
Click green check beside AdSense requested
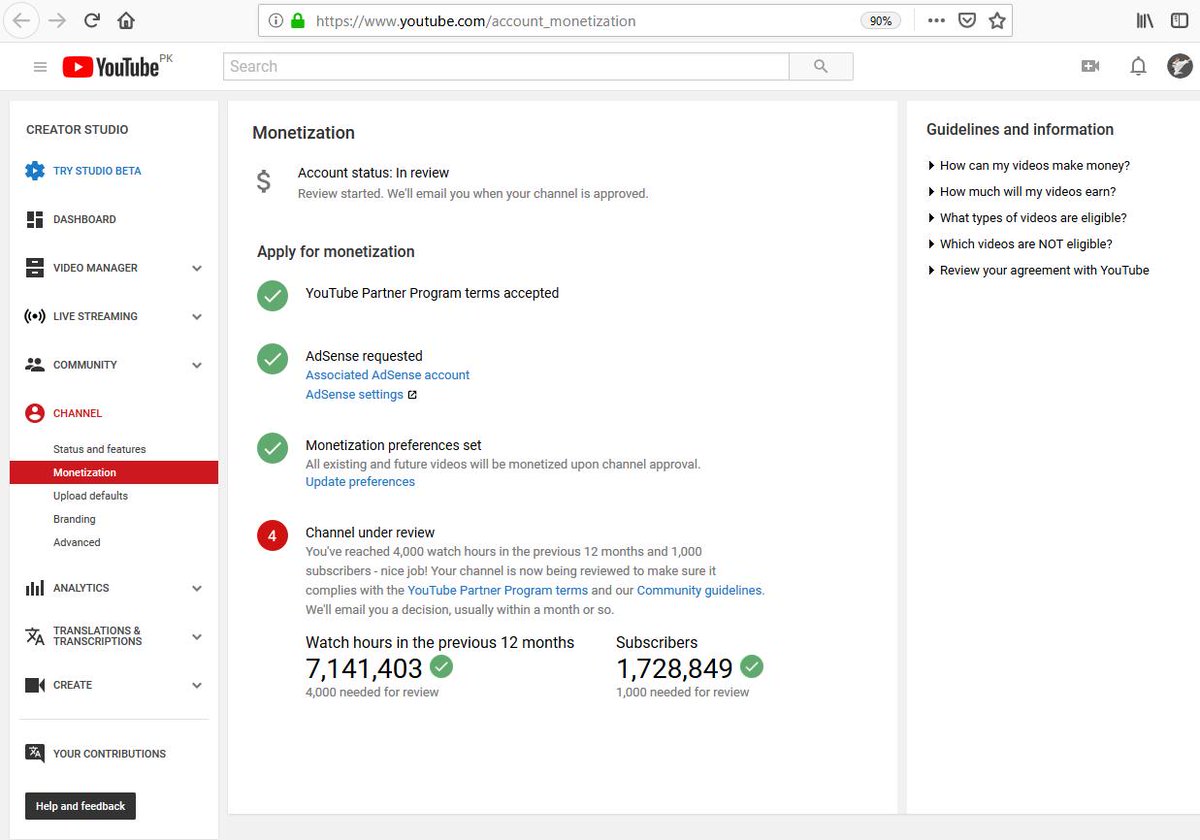click(x=272, y=359)
